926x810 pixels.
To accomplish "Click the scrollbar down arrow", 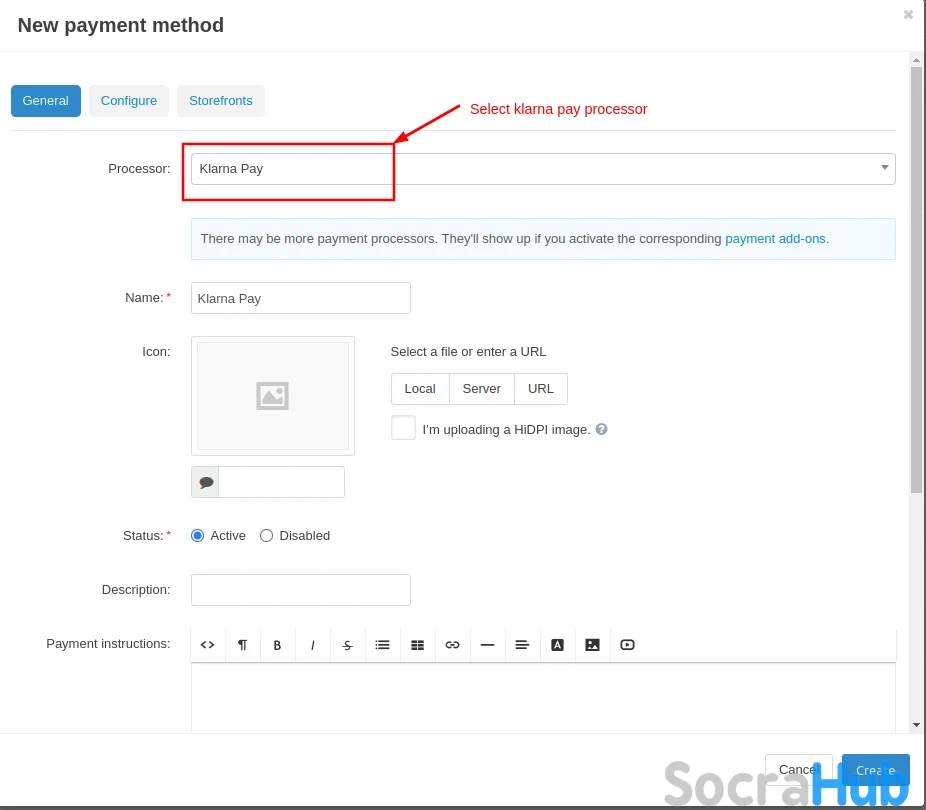I will tap(916, 725).
